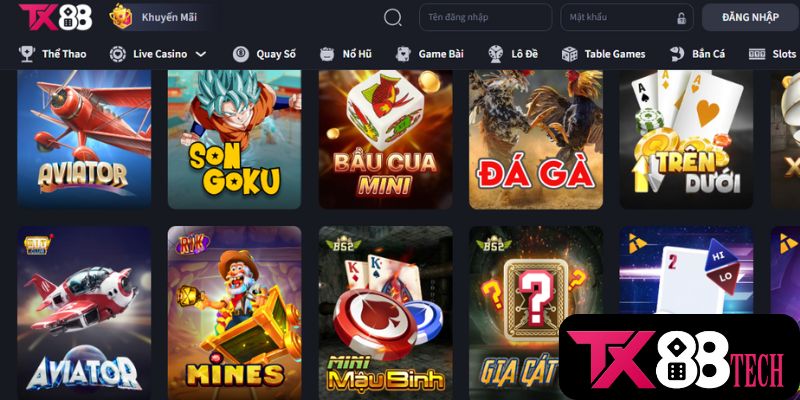Click the Khuyến Mãi promotions button
800x400 pixels.
(x=160, y=17)
